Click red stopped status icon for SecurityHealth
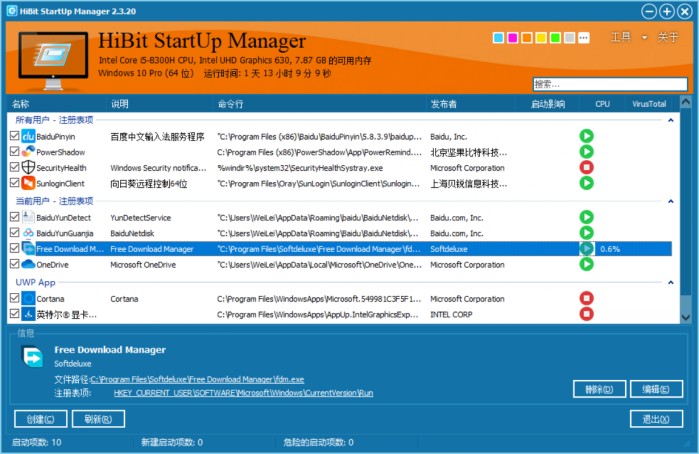 point(586,167)
